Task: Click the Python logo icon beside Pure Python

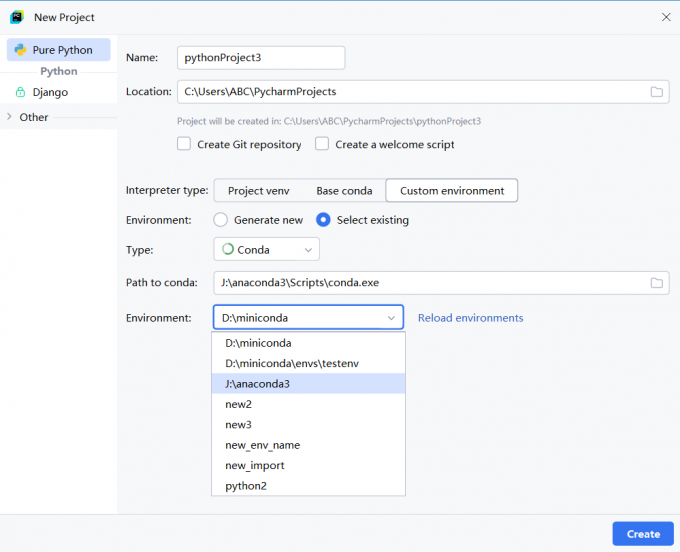Action: [20, 50]
